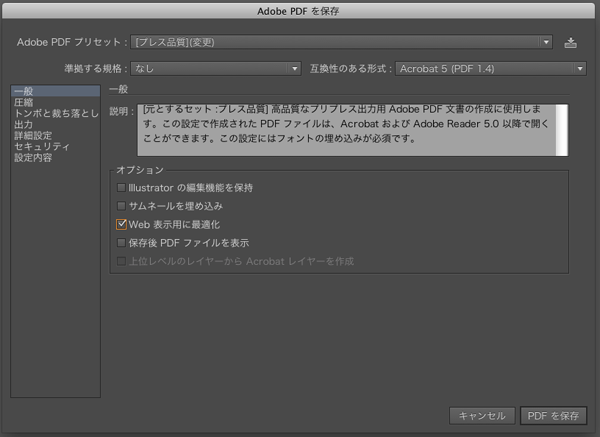Open the 準拠する規格 dropdown
Screen dimensions: 600x437
(x=216, y=68)
